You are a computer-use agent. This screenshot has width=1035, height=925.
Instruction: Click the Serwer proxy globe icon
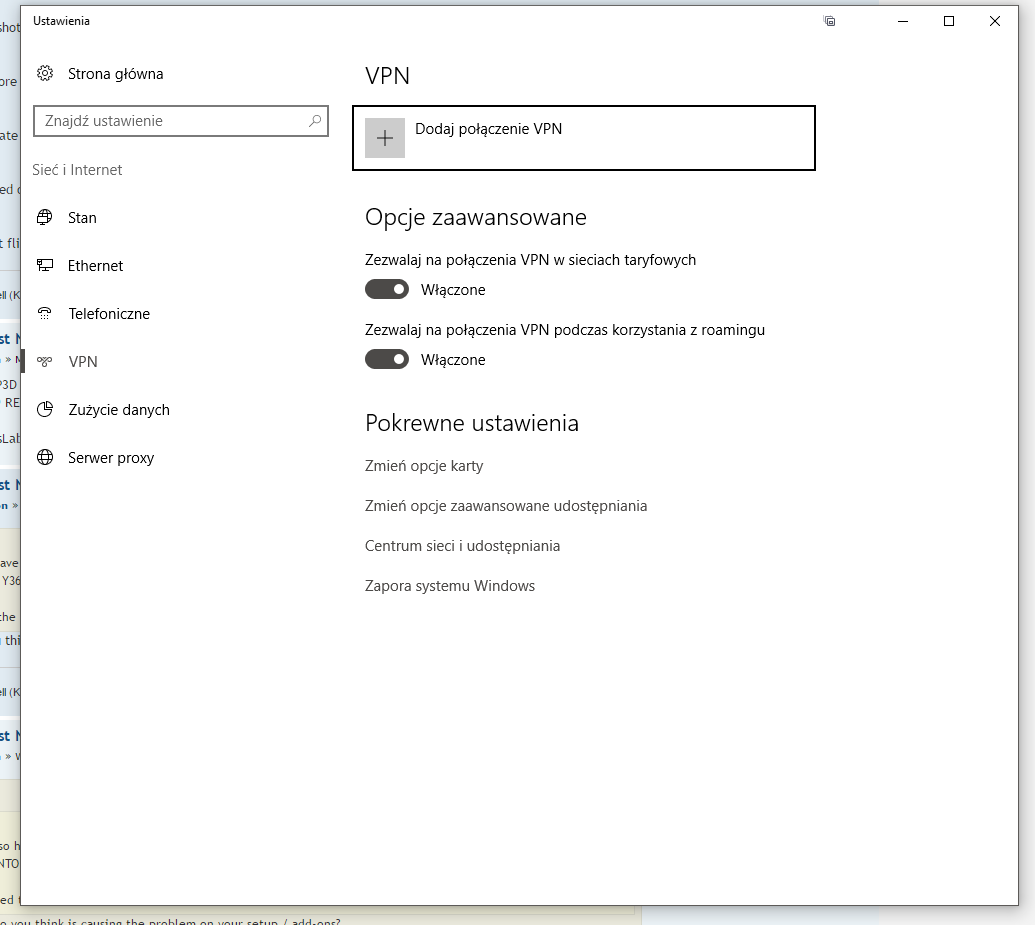point(45,458)
